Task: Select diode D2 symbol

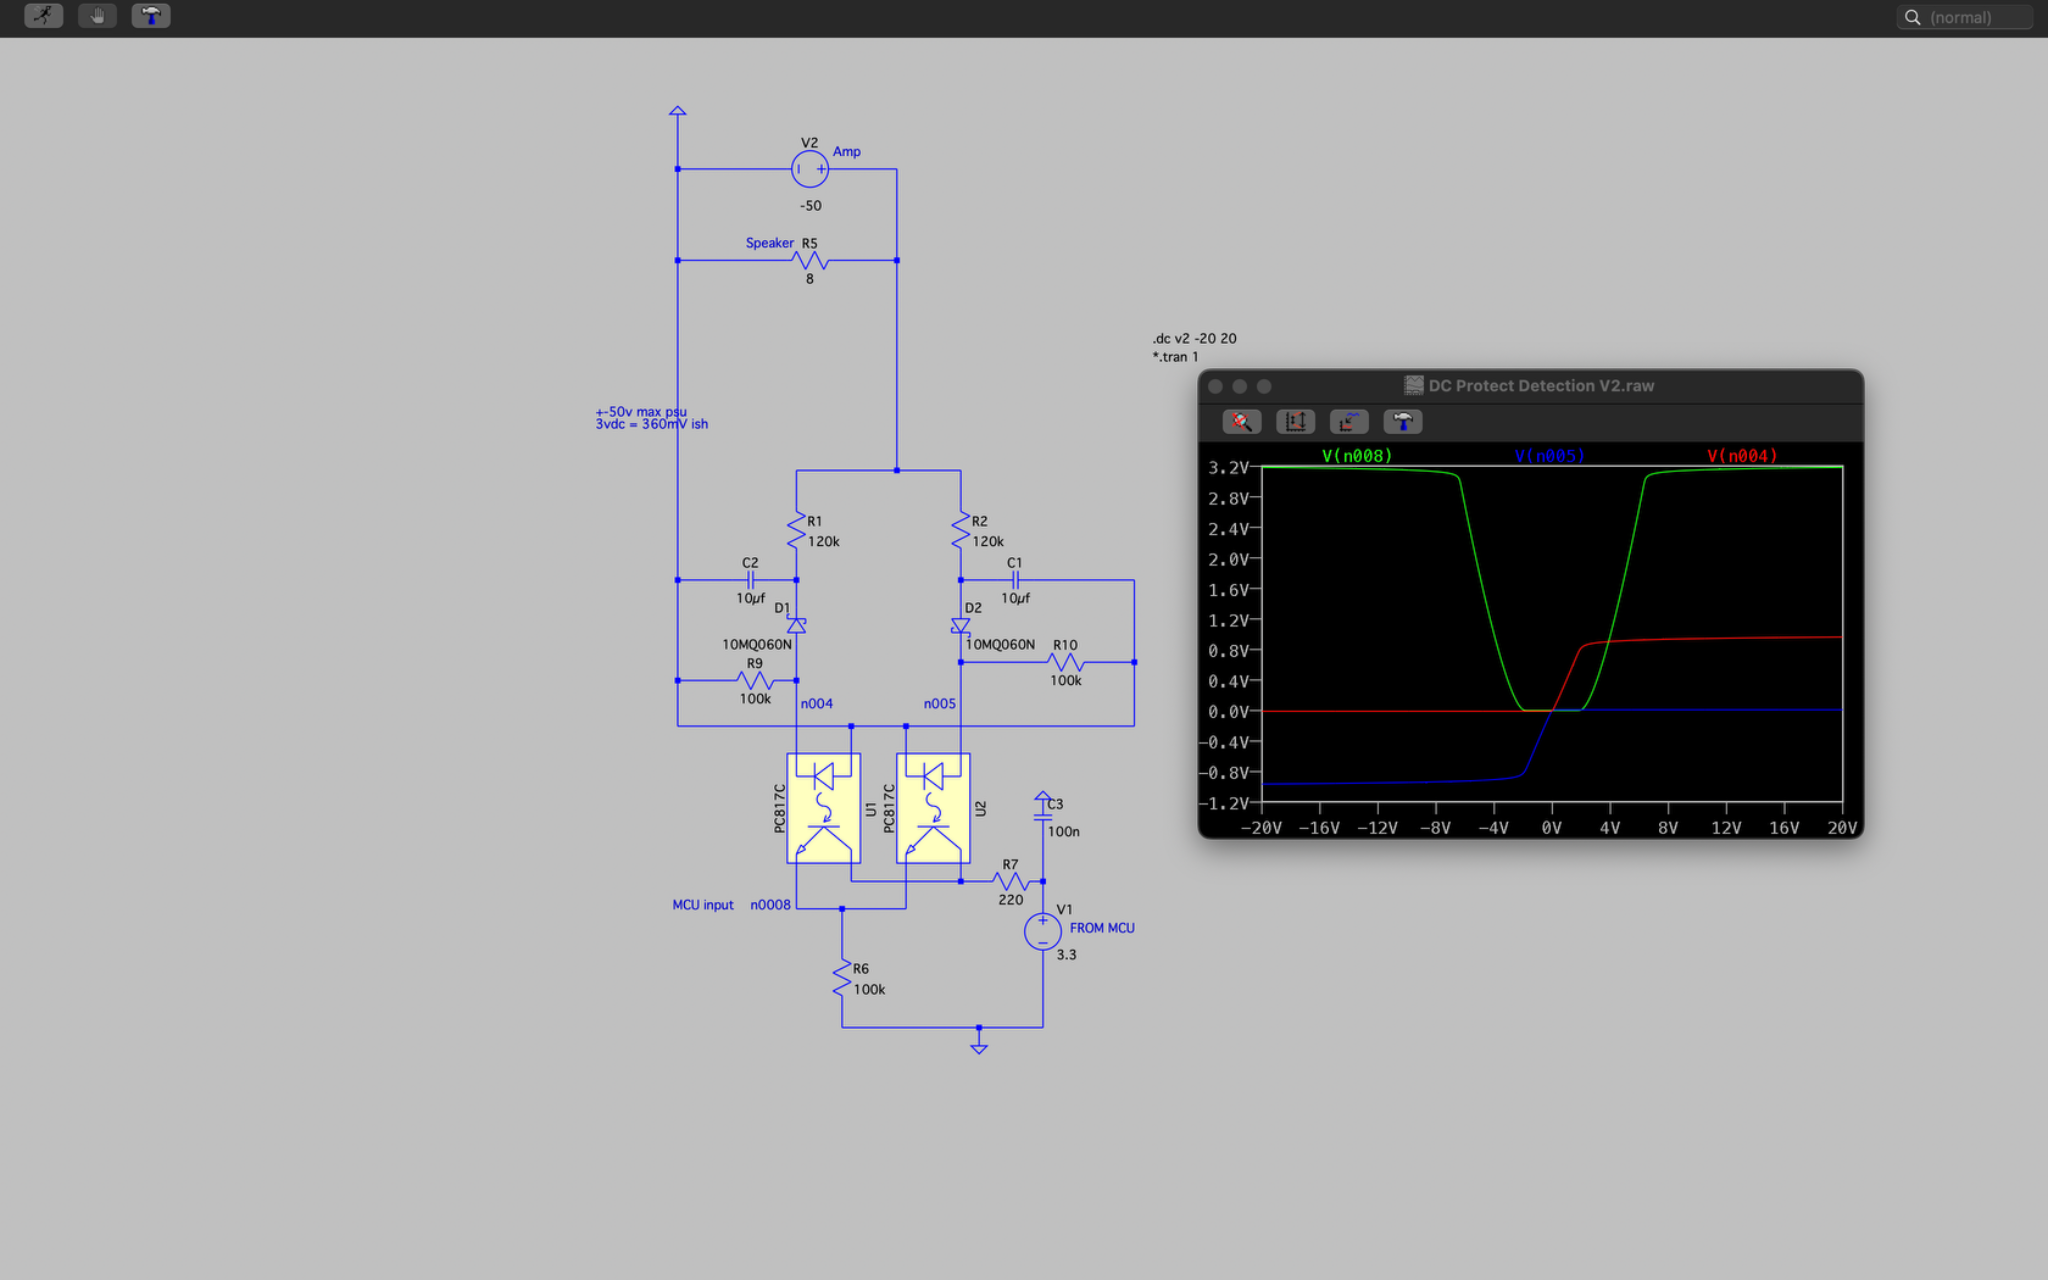Action: point(961,625)
